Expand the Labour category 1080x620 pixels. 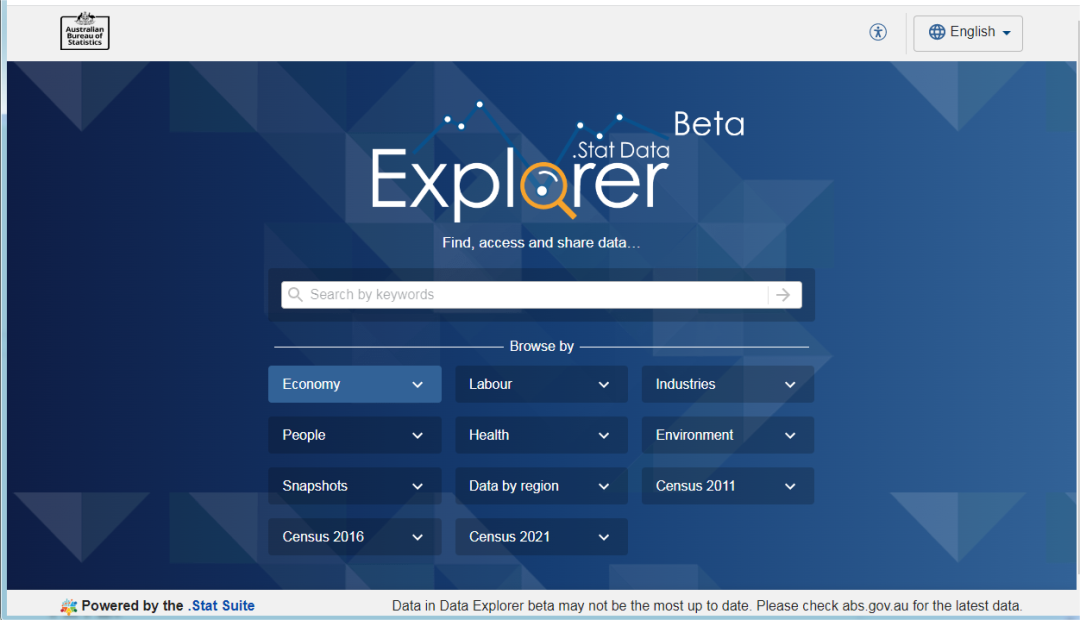coord(541,384)
